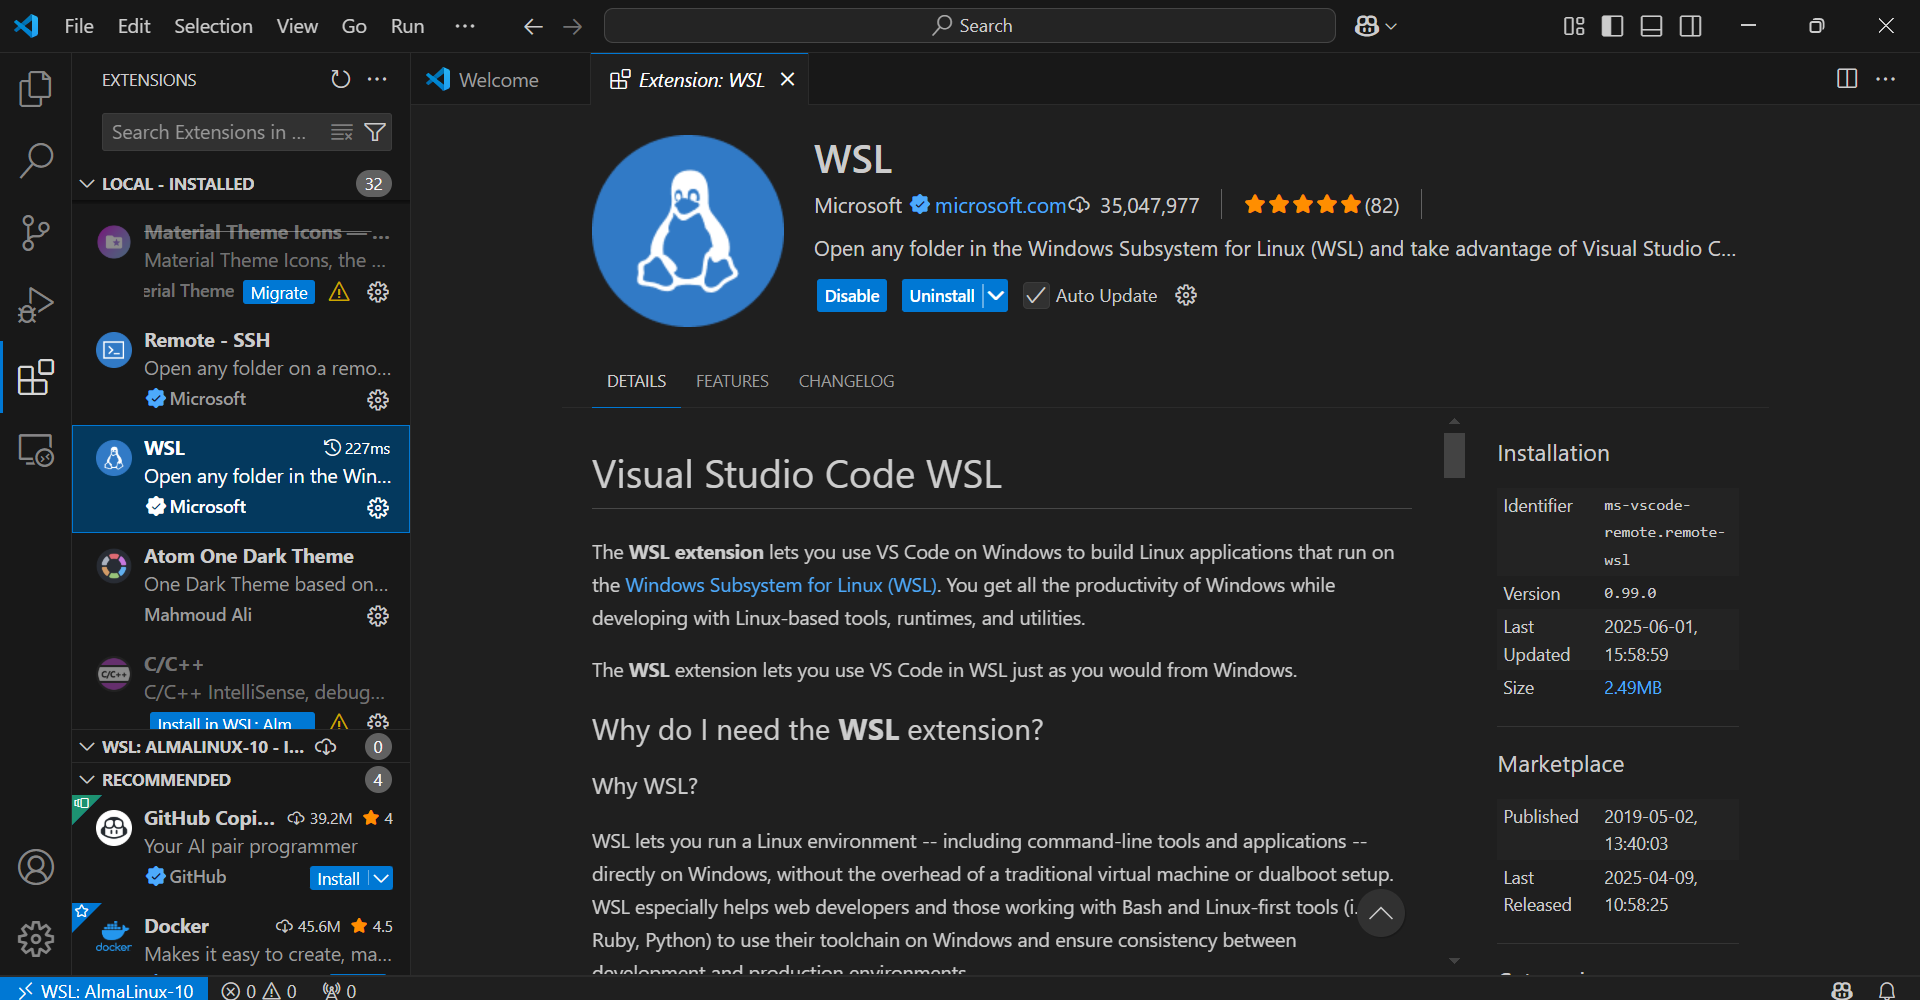
Task: Open manage gear for Atom One Dark Theme
Action: tap(378, 616)
